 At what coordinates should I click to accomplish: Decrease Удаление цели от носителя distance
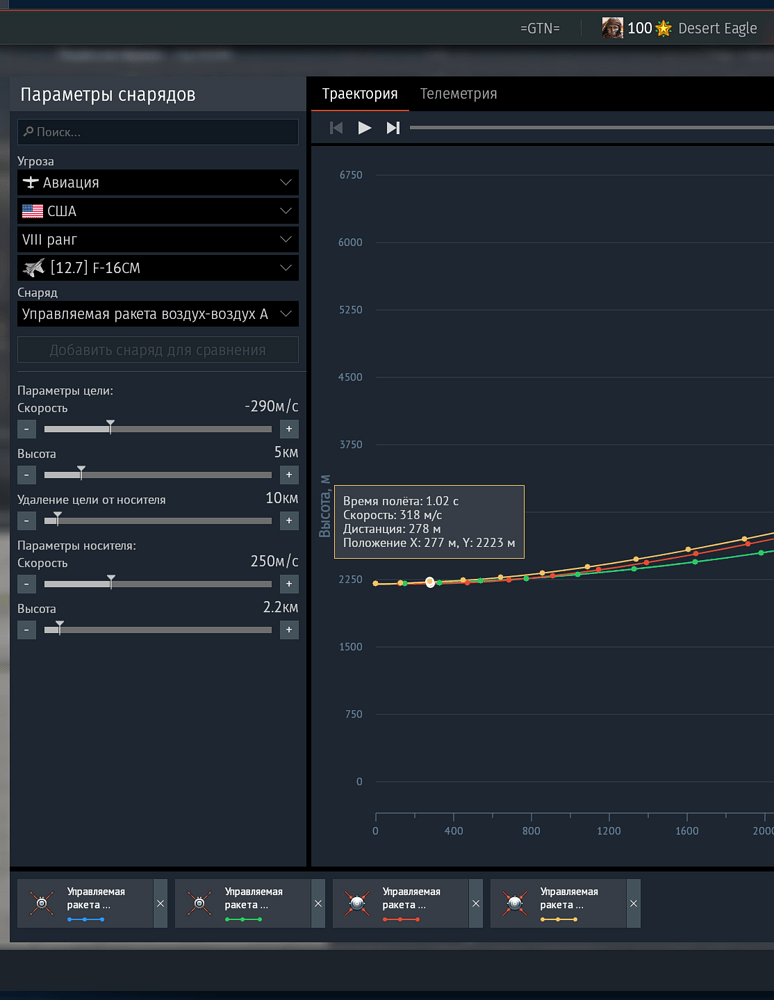click(26, 521)
